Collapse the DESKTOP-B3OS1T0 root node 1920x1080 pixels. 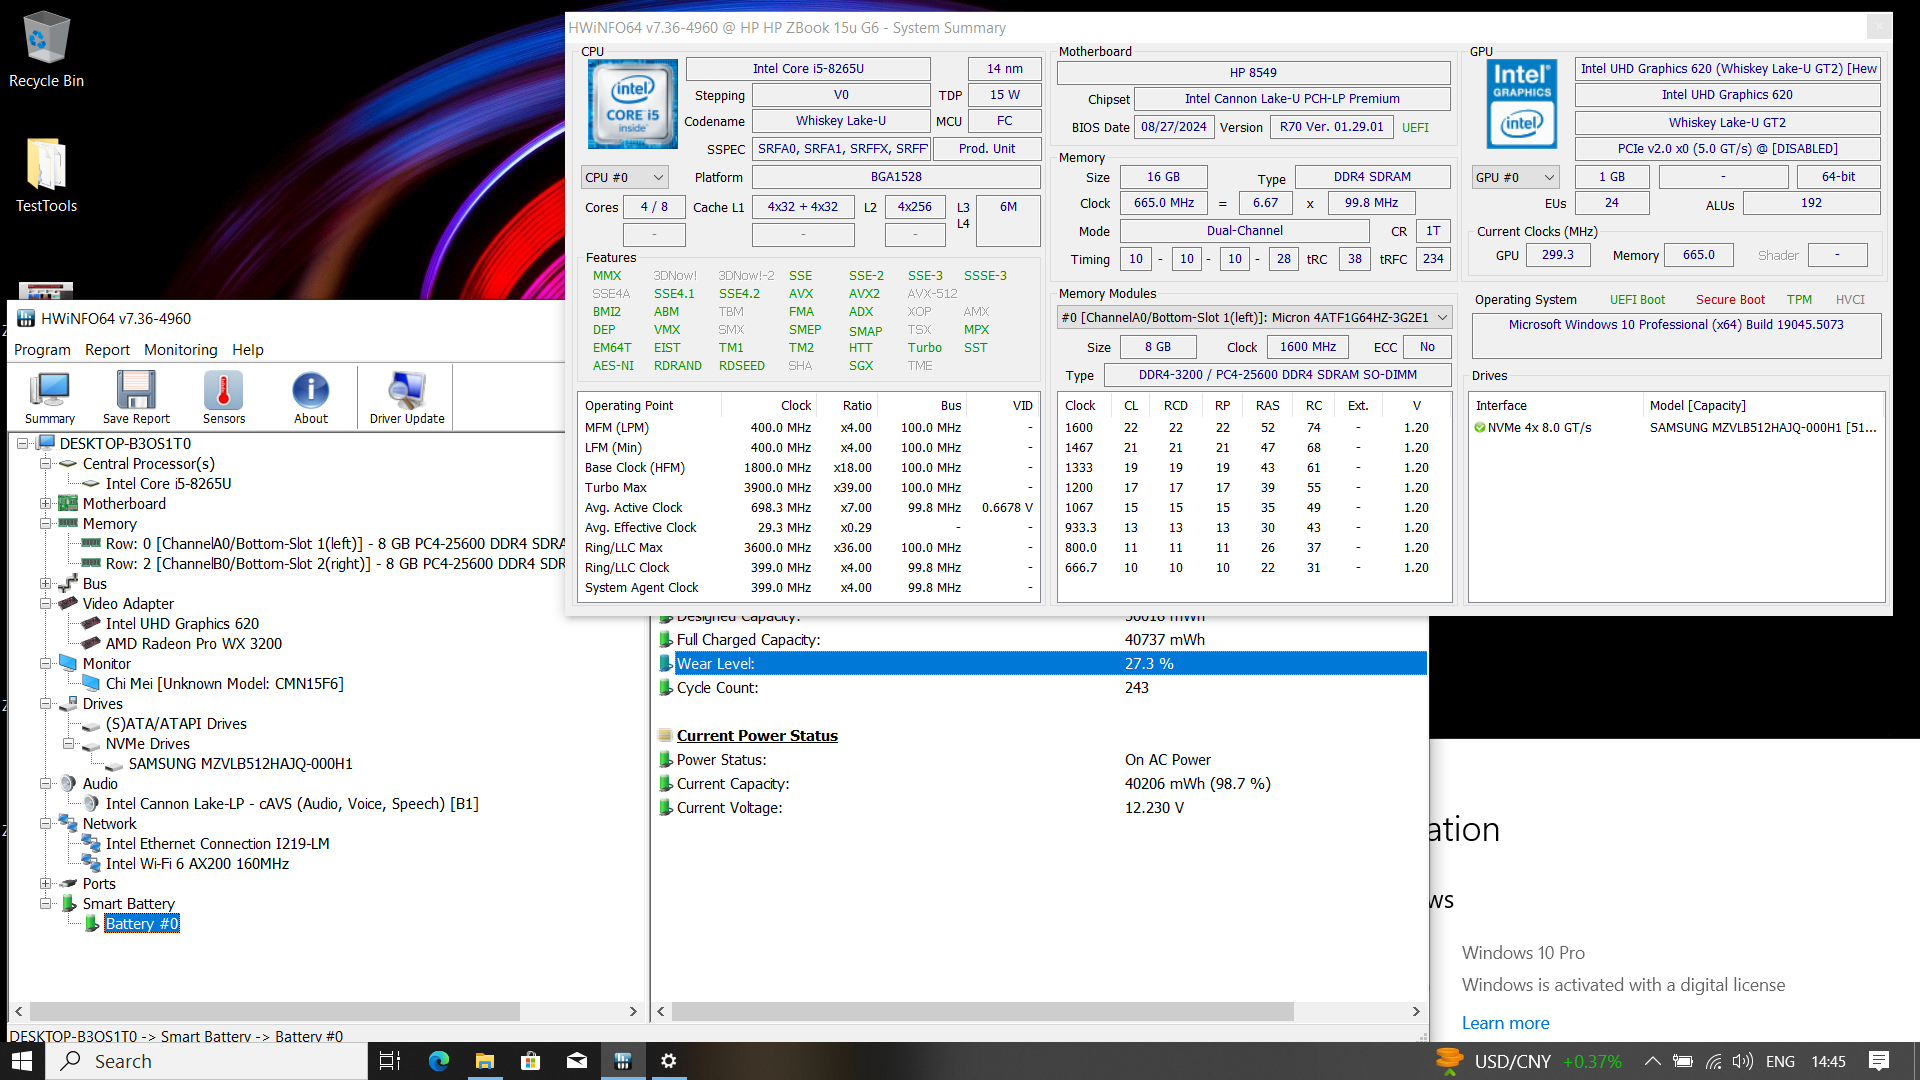[22, 444]
